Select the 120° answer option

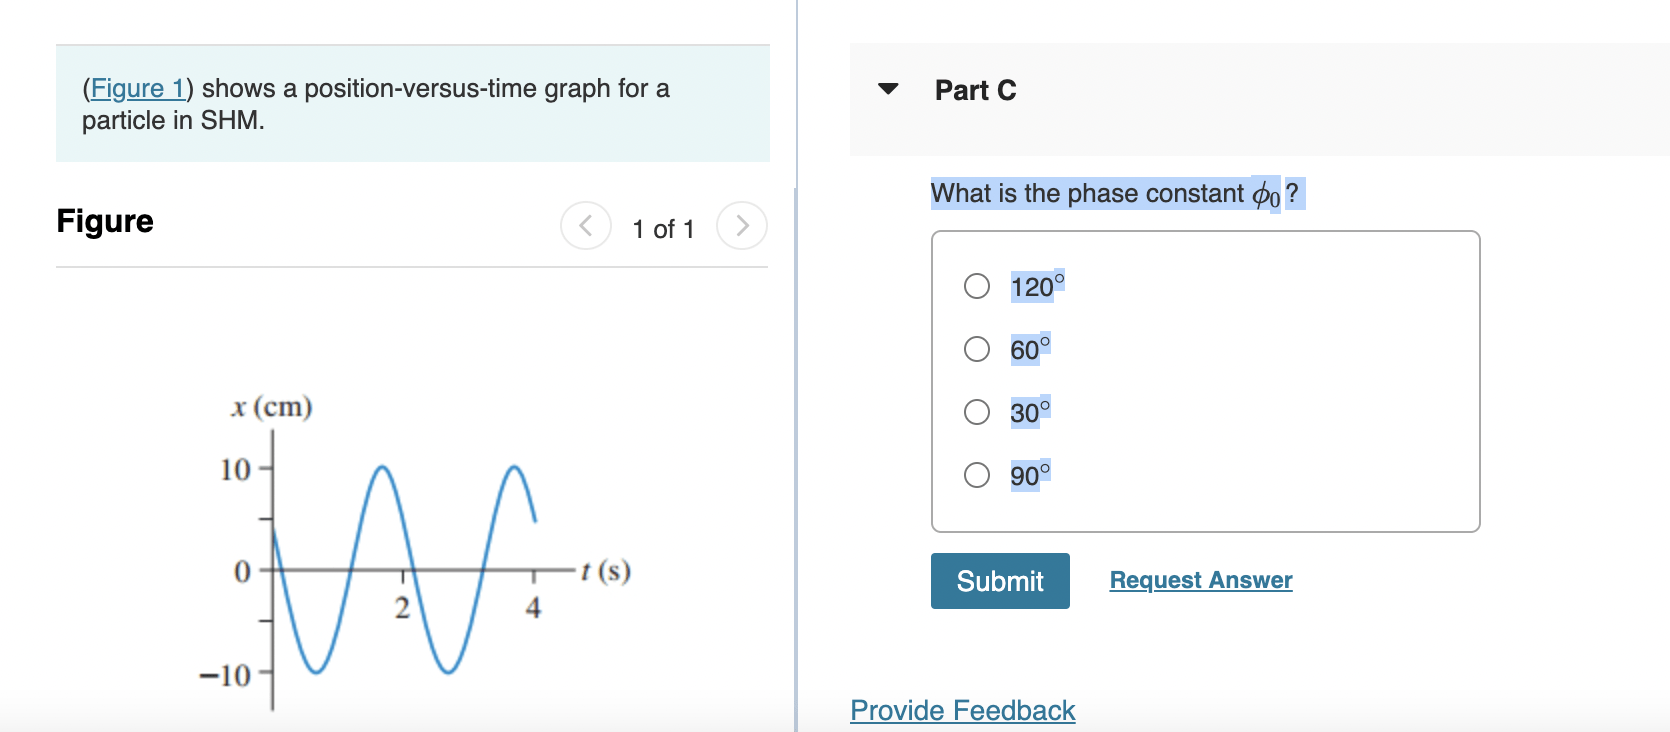coord(977,286)
